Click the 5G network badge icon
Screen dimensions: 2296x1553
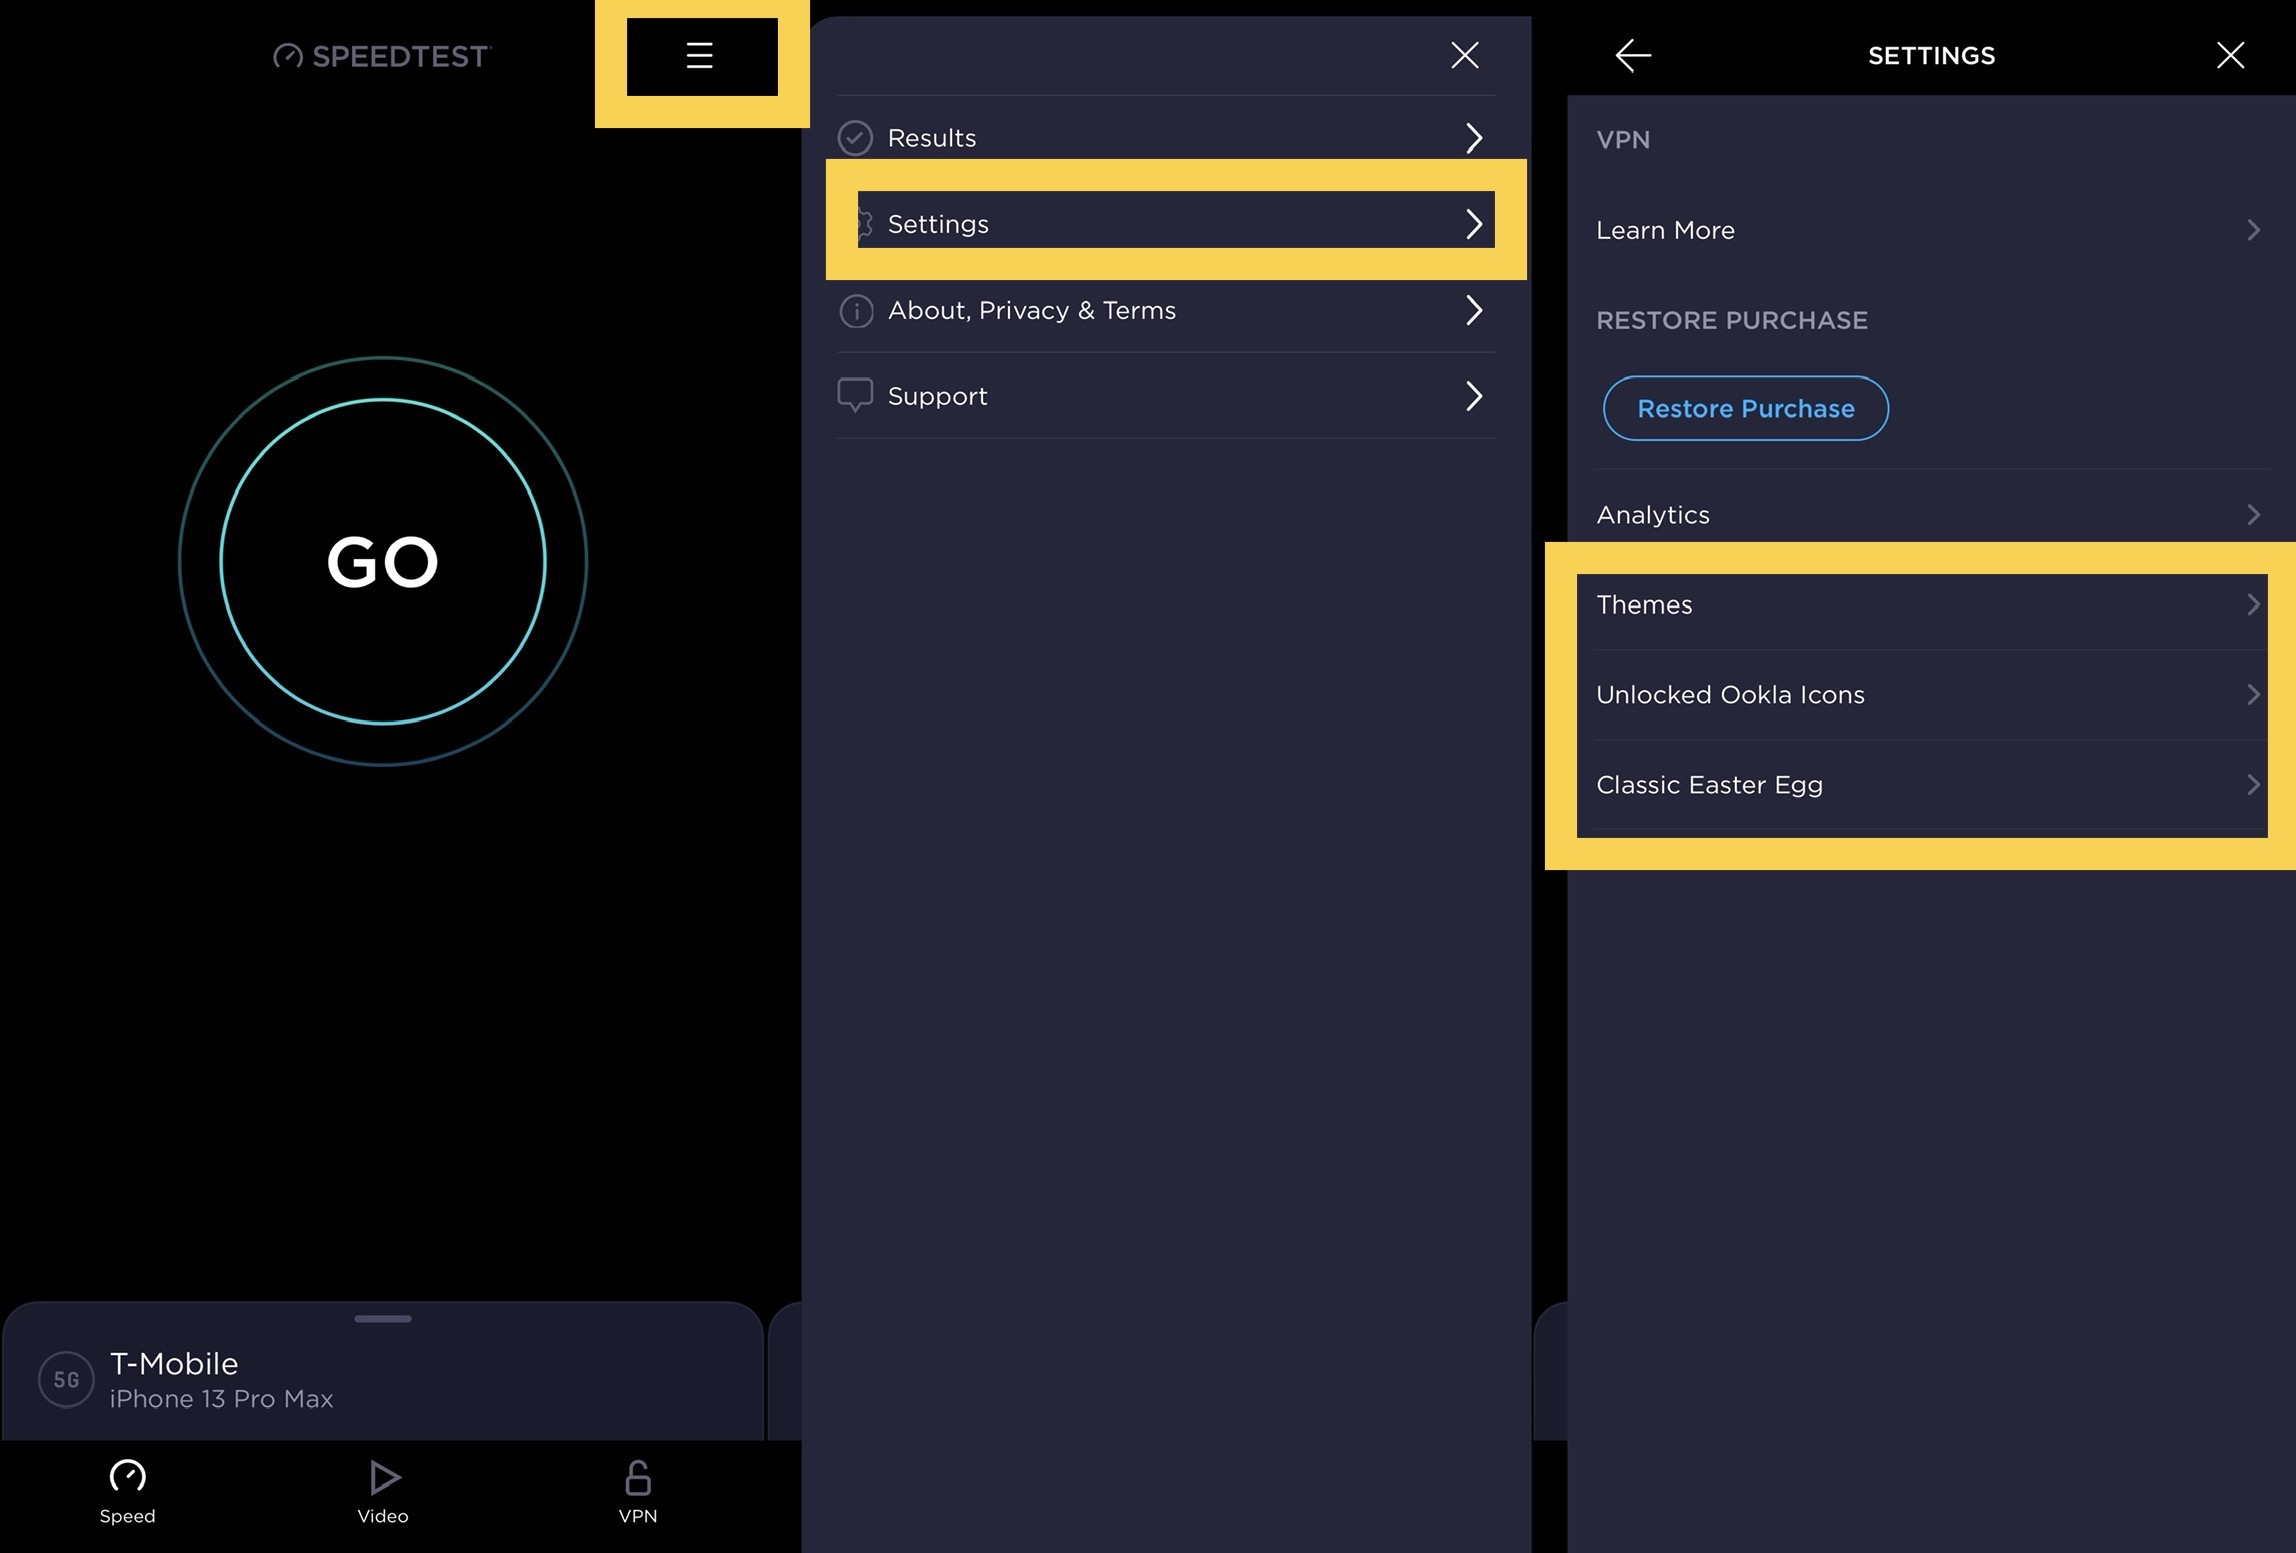[x=66, y=1379]
